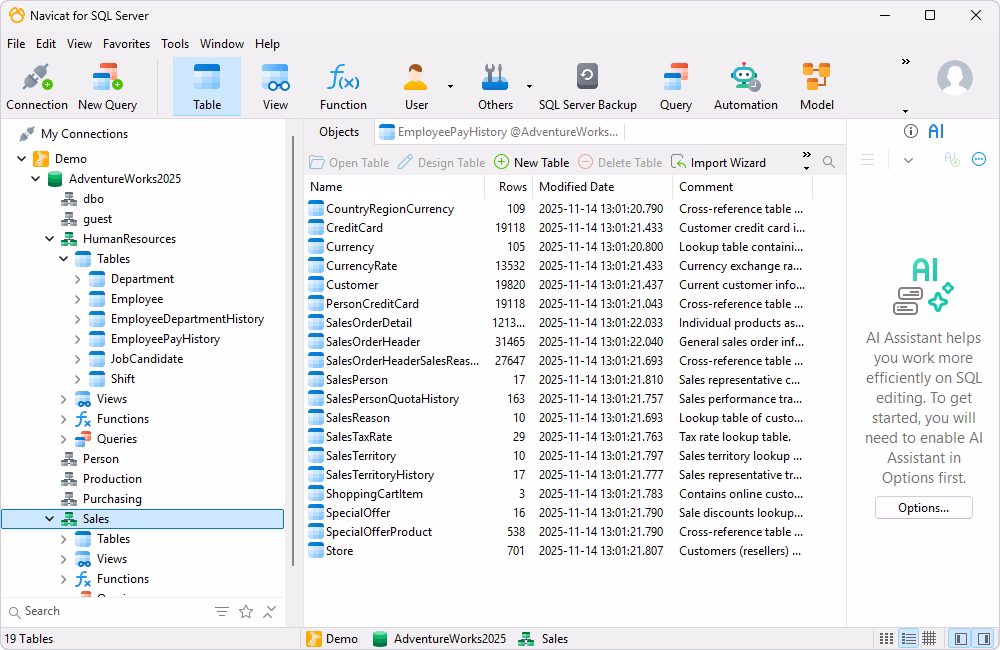Switch to the Objects tab

[x=339, y=131]
